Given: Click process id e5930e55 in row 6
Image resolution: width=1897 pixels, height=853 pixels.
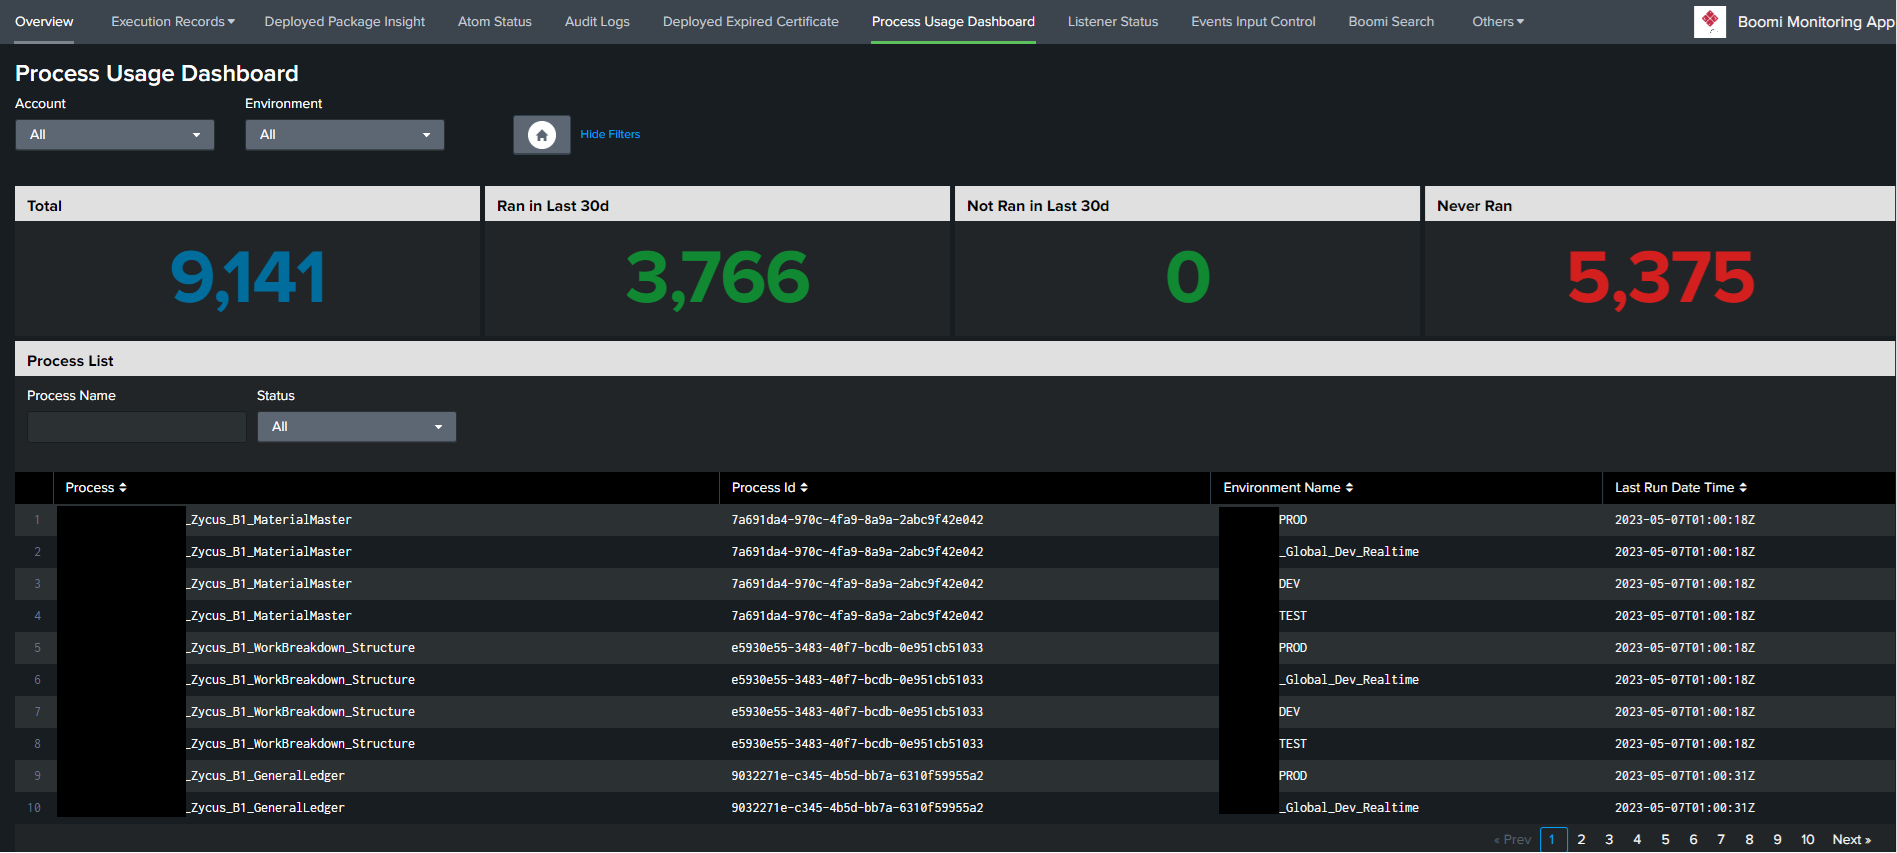Looking at the screenshot, I should pyautogui.click(x=857, y=680).
